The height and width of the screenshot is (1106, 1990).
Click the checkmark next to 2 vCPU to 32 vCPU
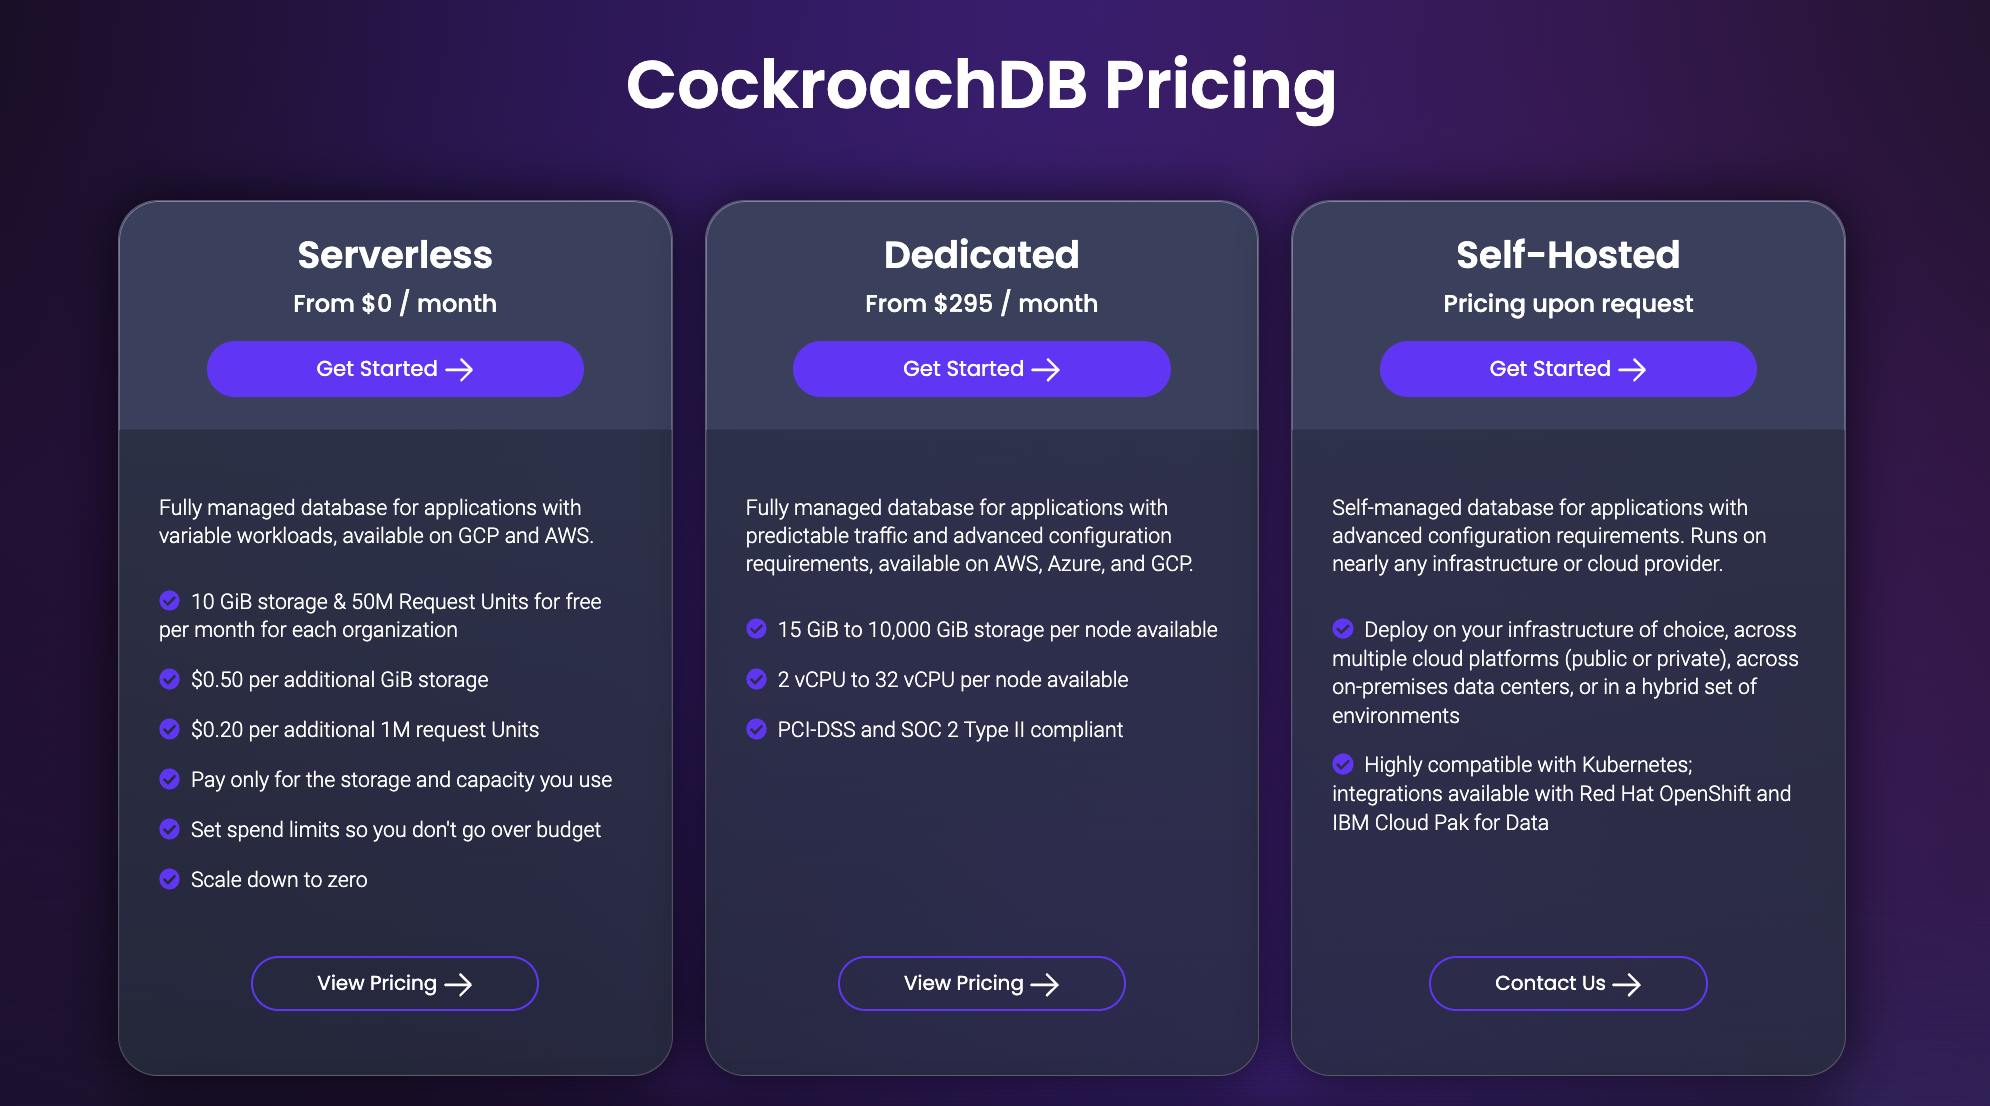(757, 679)
